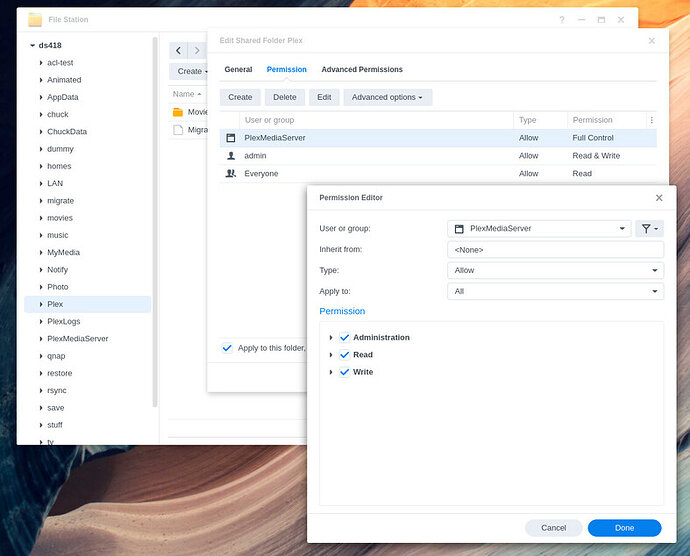The width and height of the screenshot is (690, 556).
Task: Select the Notify folder in tree
Action: click(57, 270)
